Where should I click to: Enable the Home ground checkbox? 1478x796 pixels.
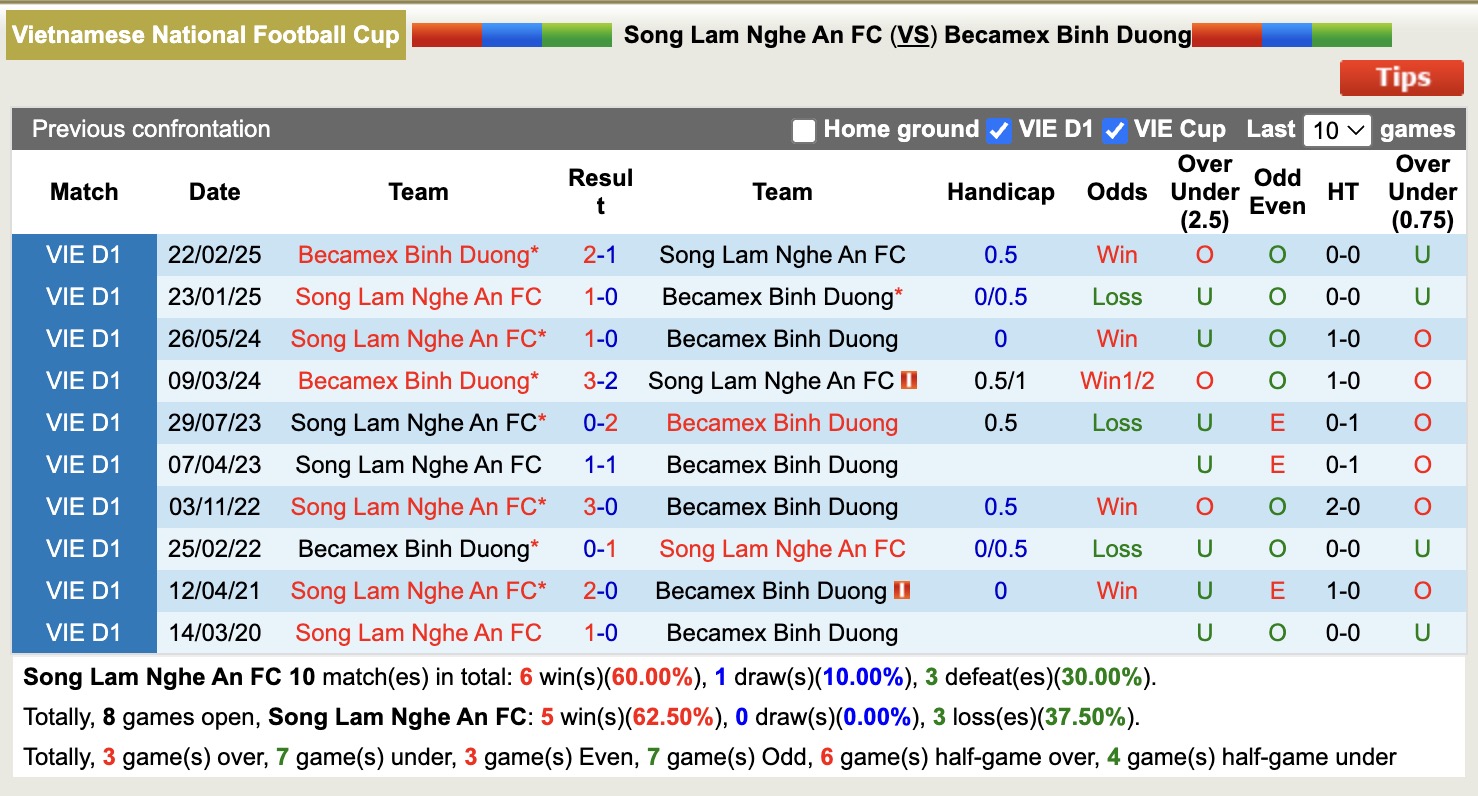click(804, 130)
